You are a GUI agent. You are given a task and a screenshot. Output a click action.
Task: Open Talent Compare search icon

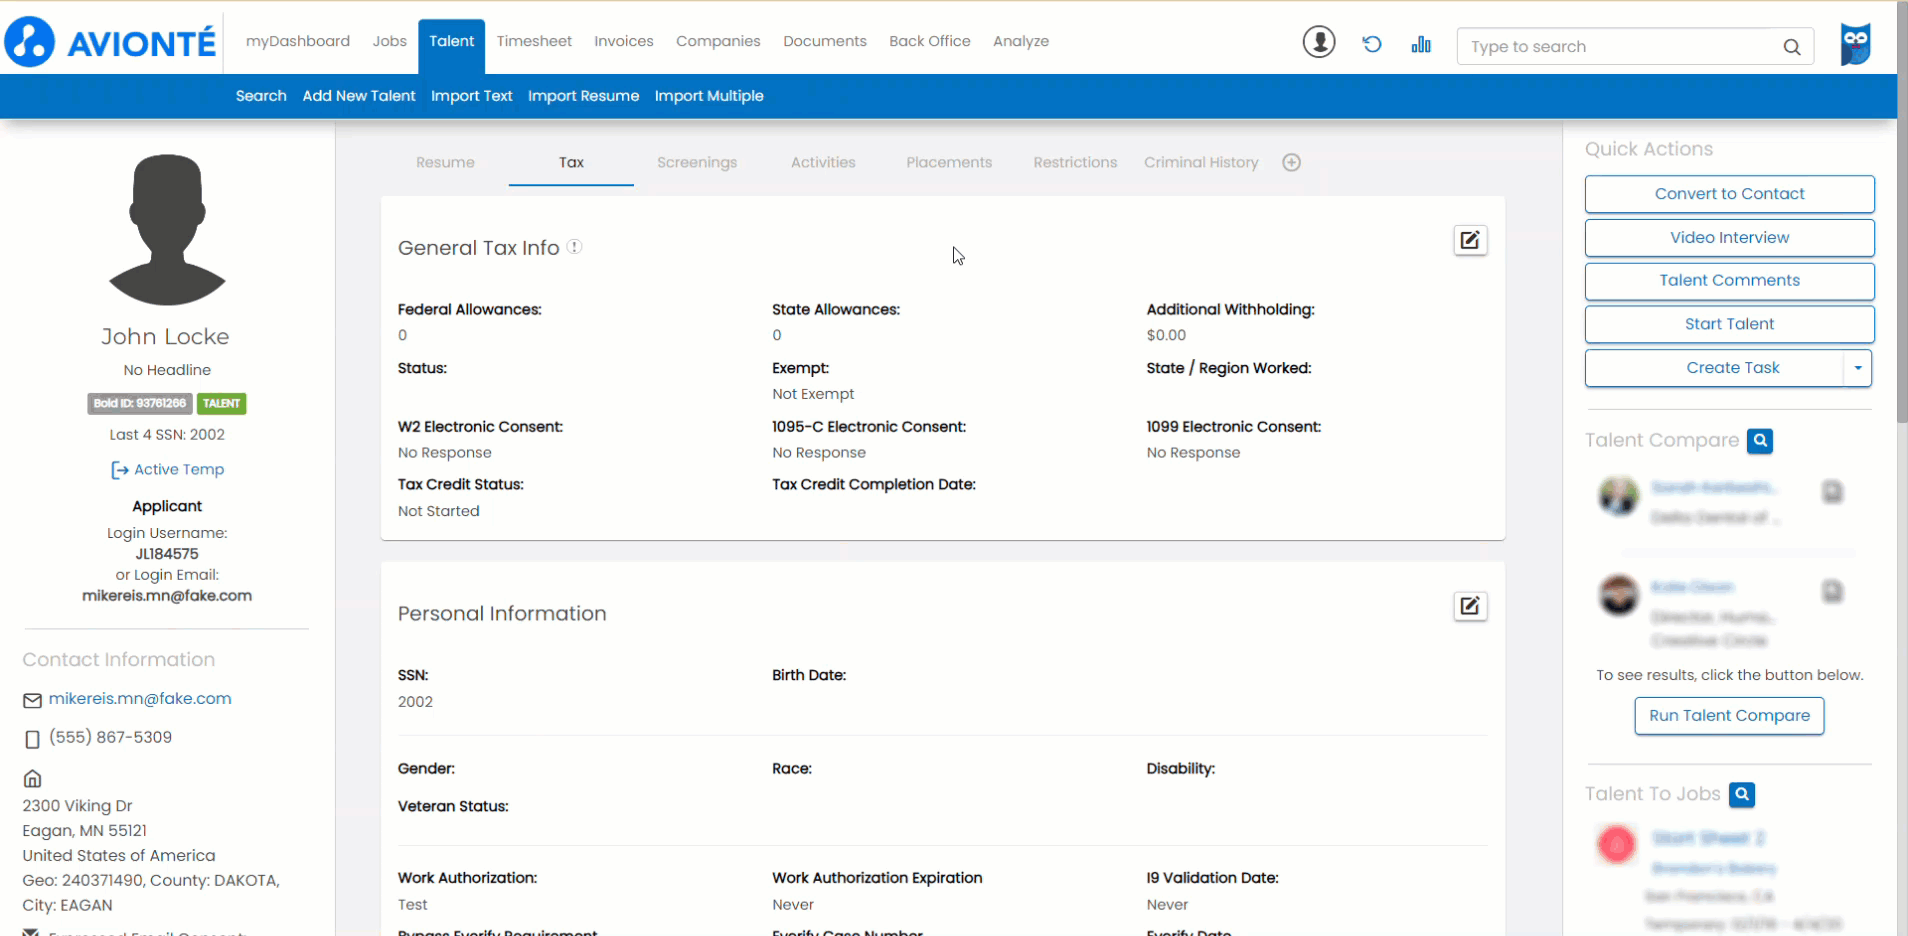tap(1760, 441)
